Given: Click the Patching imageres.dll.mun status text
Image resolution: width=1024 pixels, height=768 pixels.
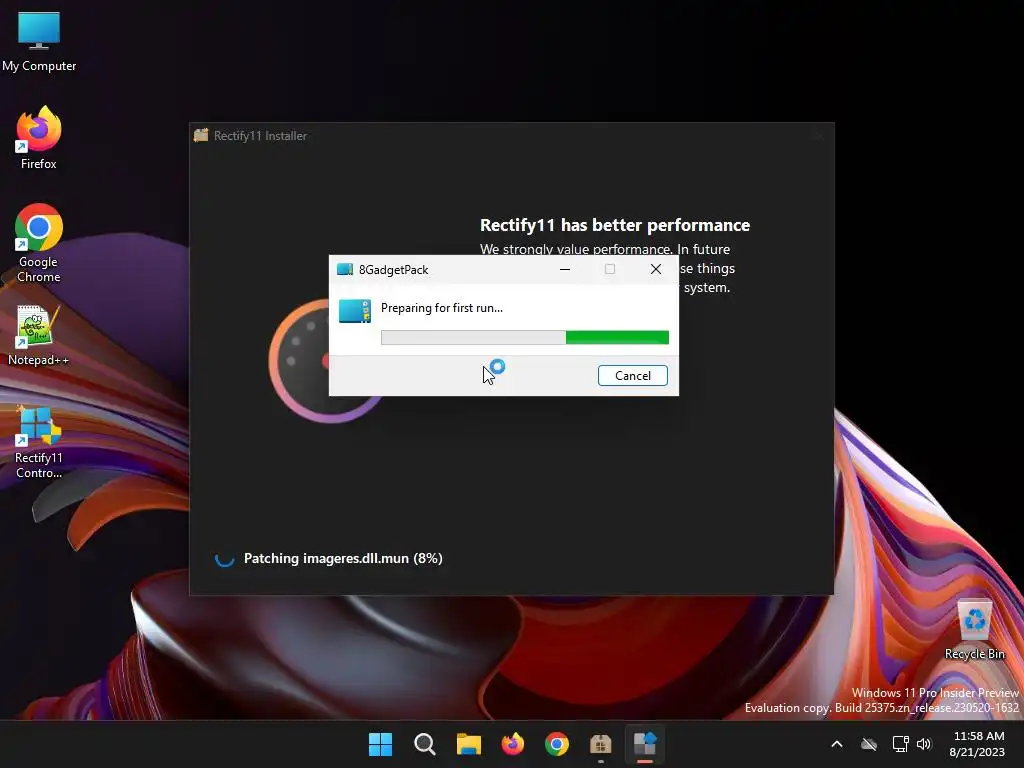Looking at the screenshot, I should point(343,558).
